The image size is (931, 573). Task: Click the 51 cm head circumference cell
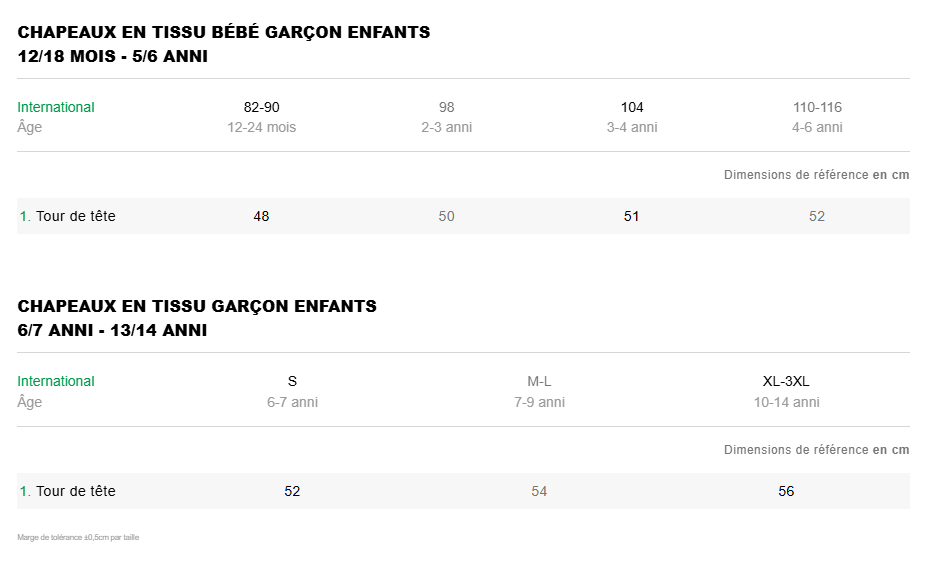[x=632, y=216]
